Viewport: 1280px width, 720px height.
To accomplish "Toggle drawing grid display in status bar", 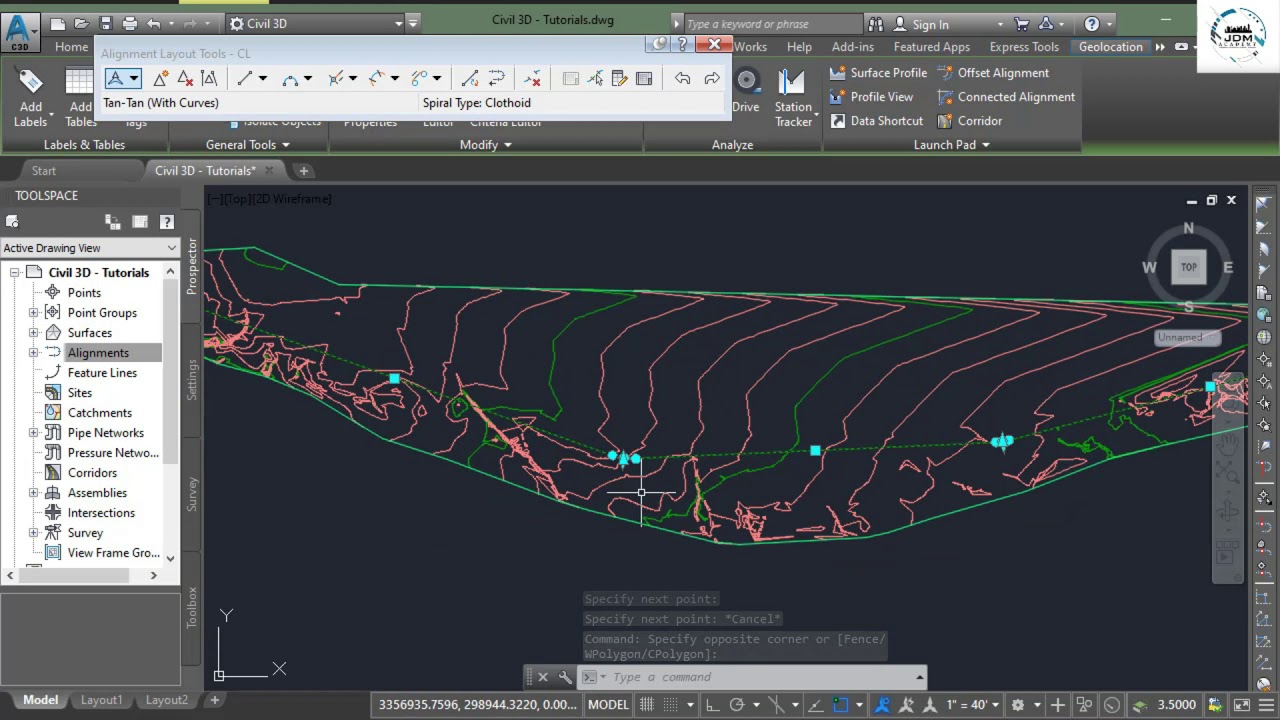I will [x=647, y=704].
